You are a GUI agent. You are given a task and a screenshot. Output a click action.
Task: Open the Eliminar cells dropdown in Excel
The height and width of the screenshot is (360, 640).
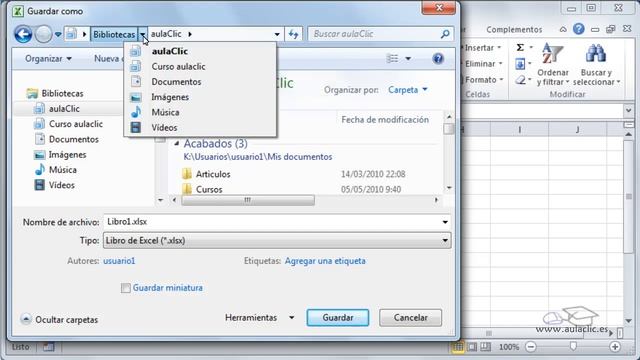484,64
